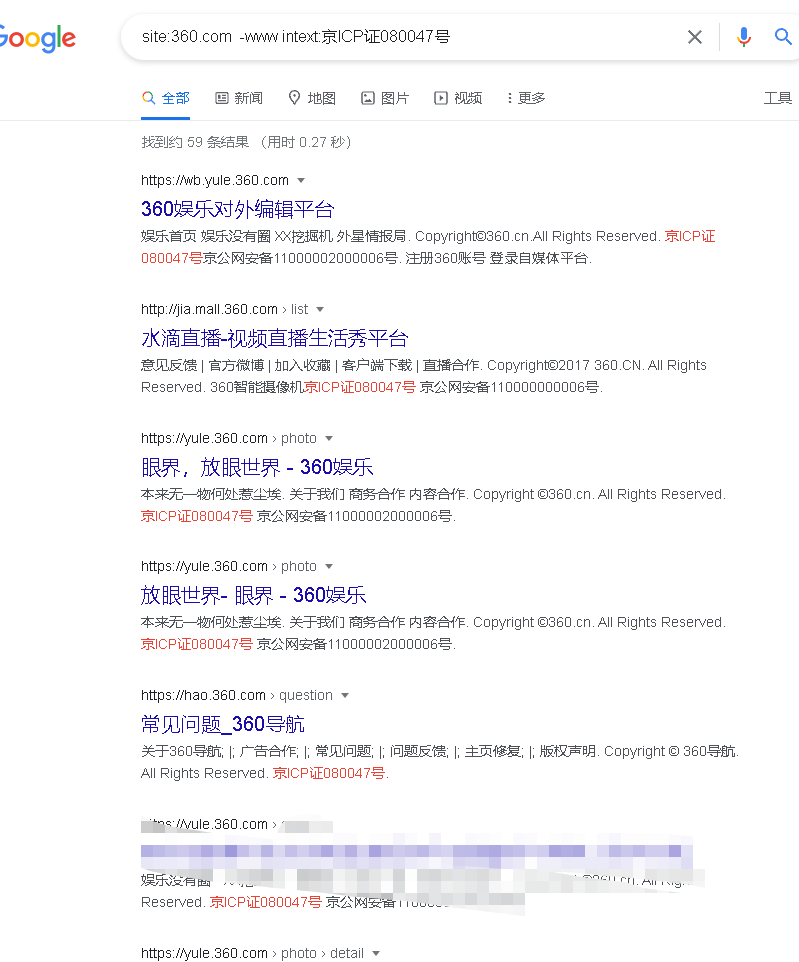The width and height of the screenshot is (799, 962).
Task: Open result 水滴直播-视频直播生活秀平台
Action: pyautogui.click(x=274, y=338)
